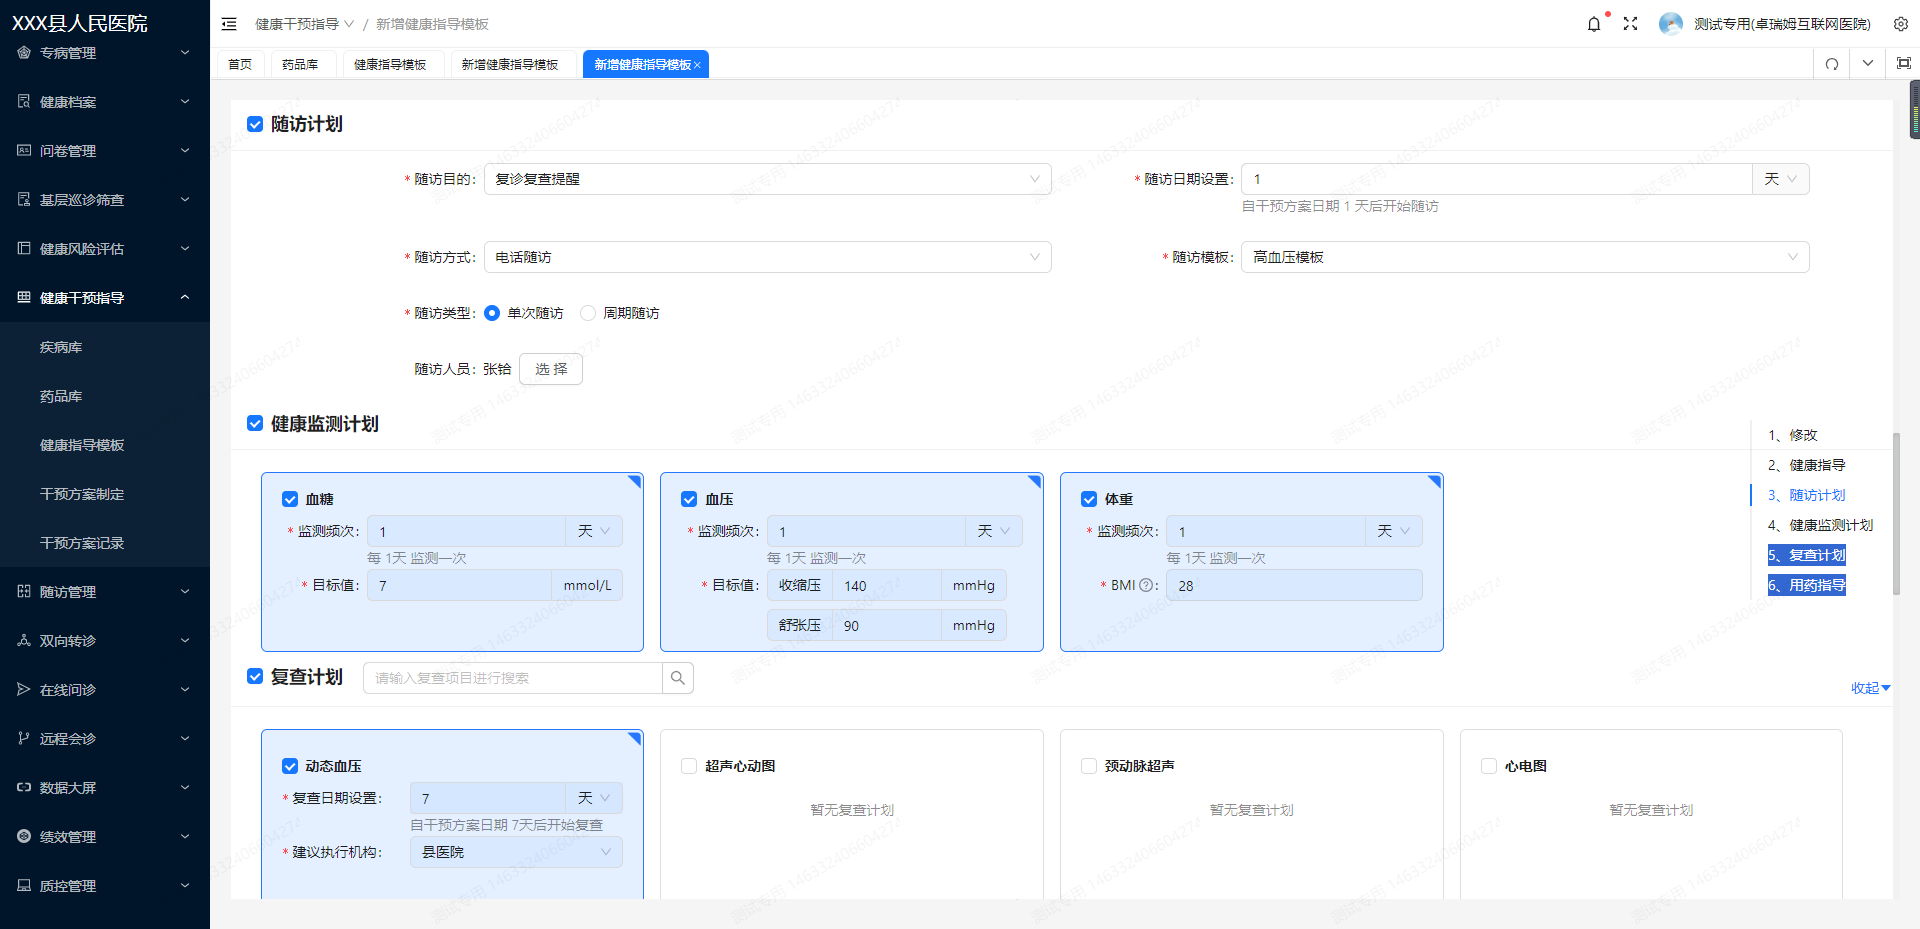This screenshot has height=929, width=1920.
Task: Open the 随访目的 dropdown
Action: tap(767, 179)
